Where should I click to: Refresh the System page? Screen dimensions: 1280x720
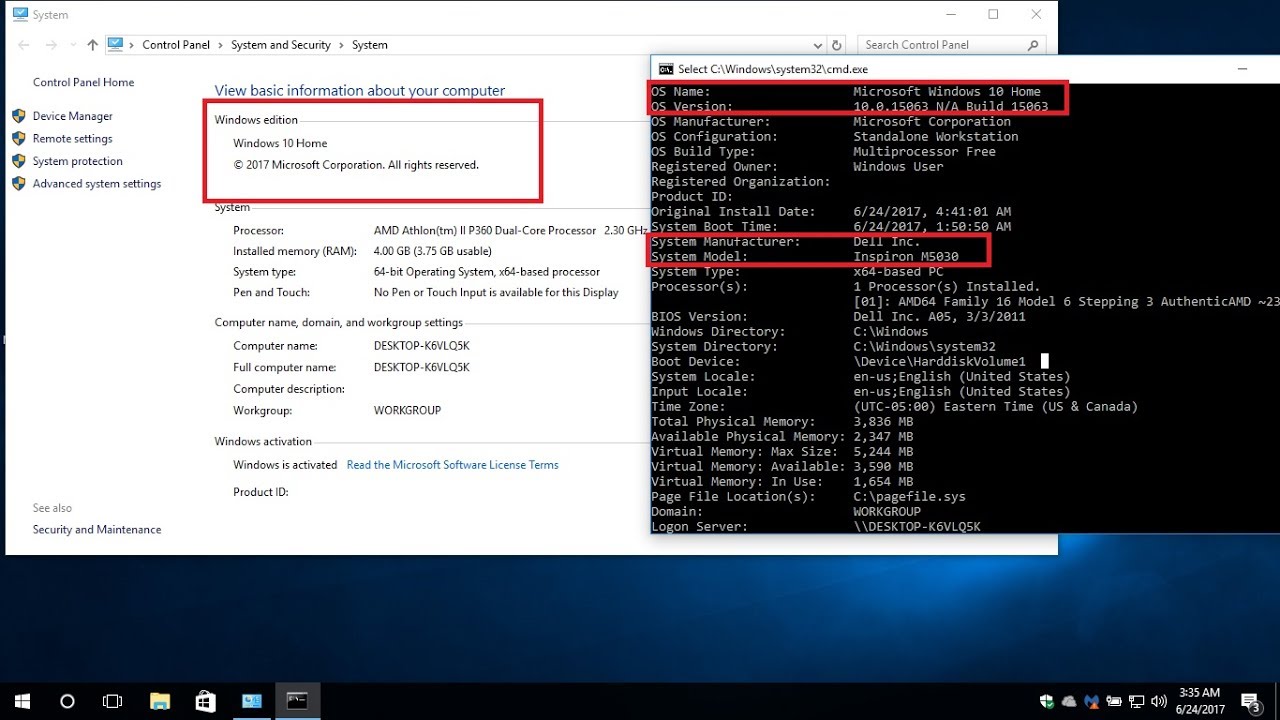pos(837,45)
